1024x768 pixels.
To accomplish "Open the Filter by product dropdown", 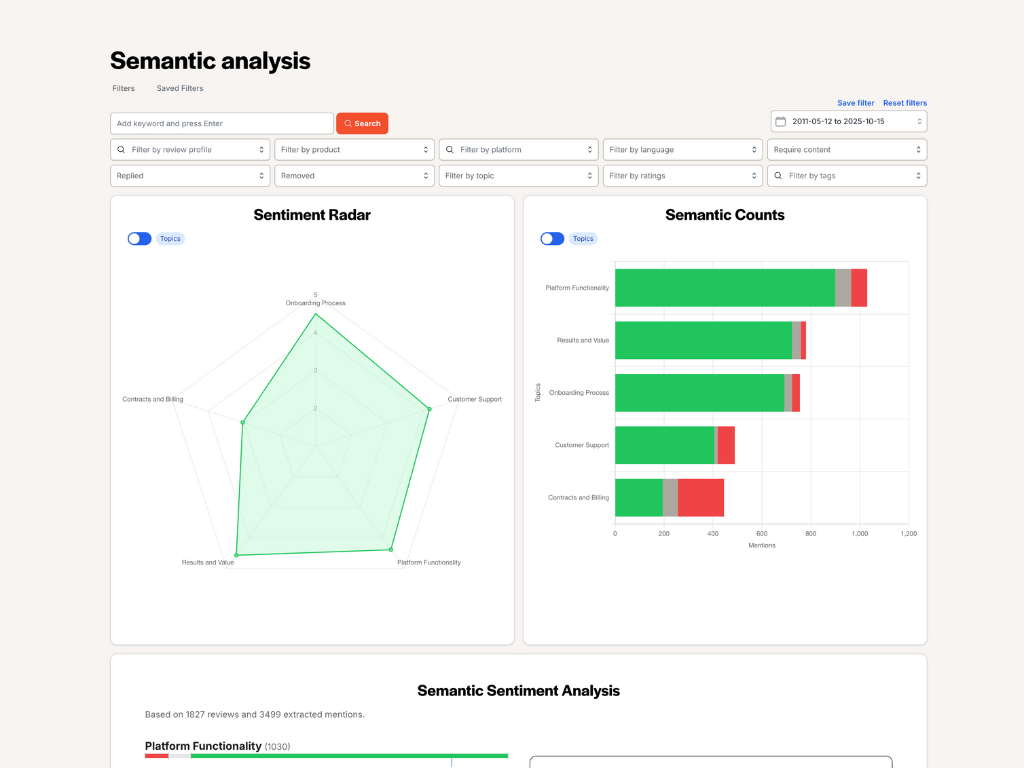I will pos(355,150).
